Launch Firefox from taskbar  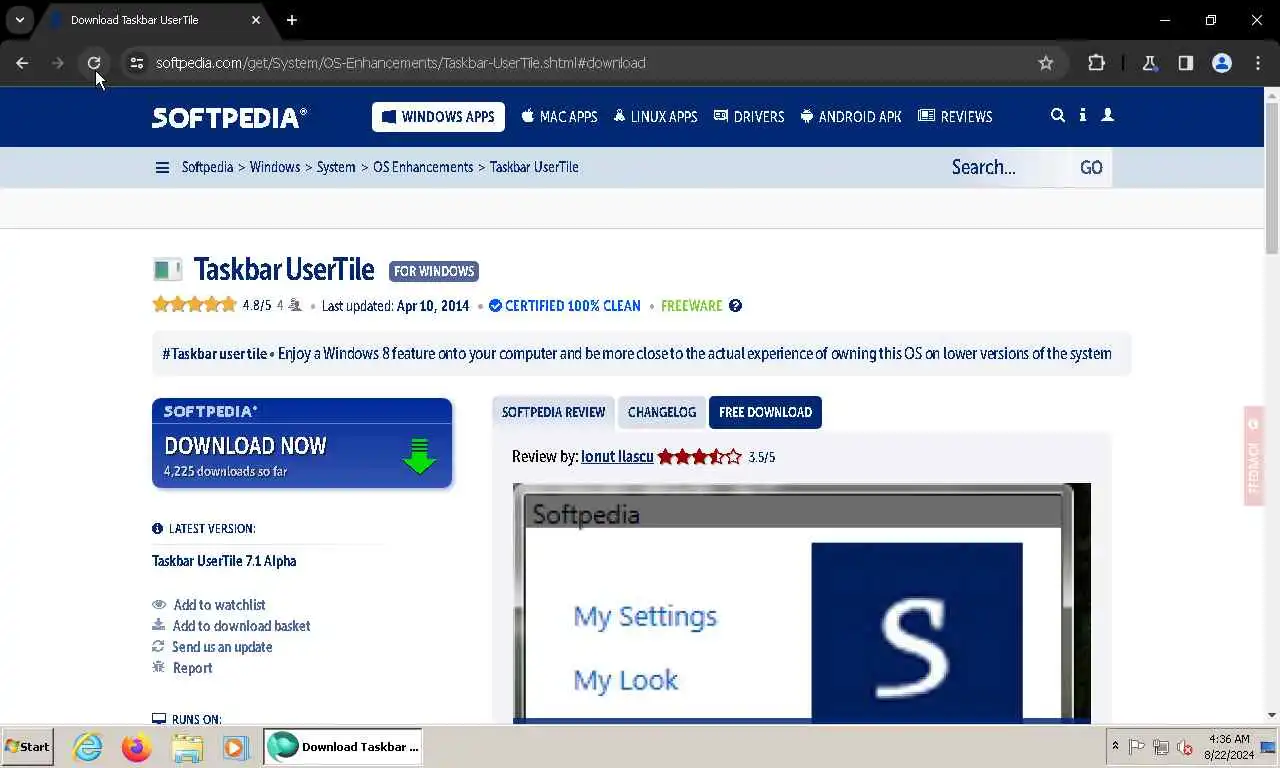click(x=137, y=747)
